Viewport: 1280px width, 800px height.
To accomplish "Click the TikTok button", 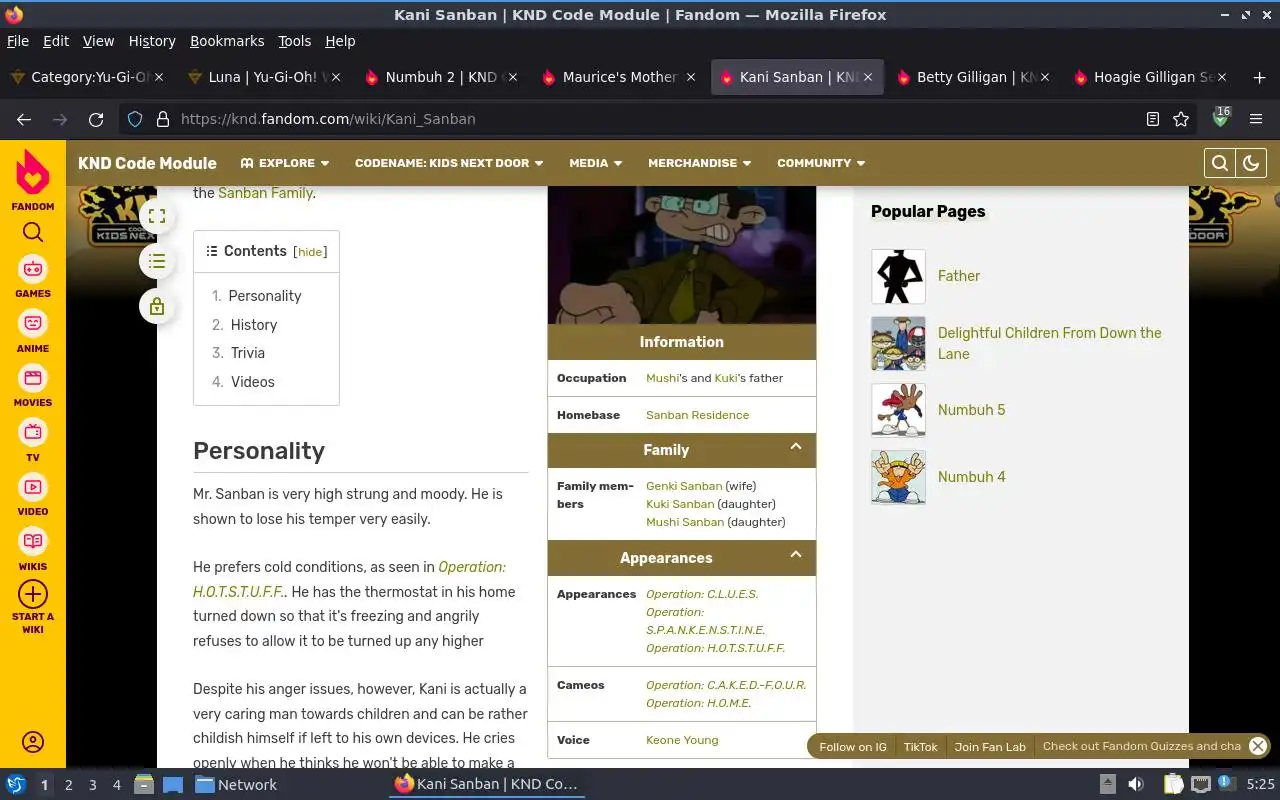I will tap(921, 747).
